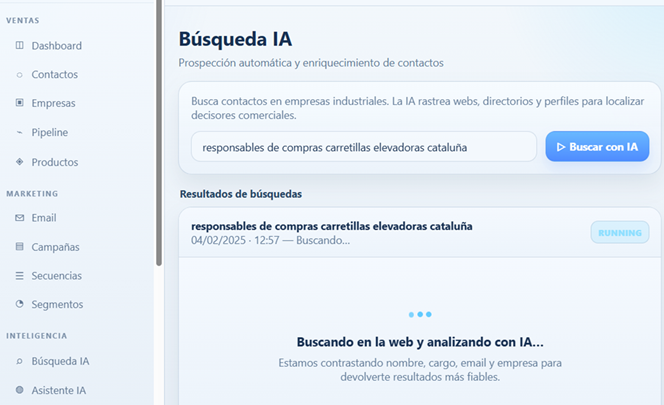Focus the AI search query input field
This screenshot has height=405, width=664.
click(364, 147)
